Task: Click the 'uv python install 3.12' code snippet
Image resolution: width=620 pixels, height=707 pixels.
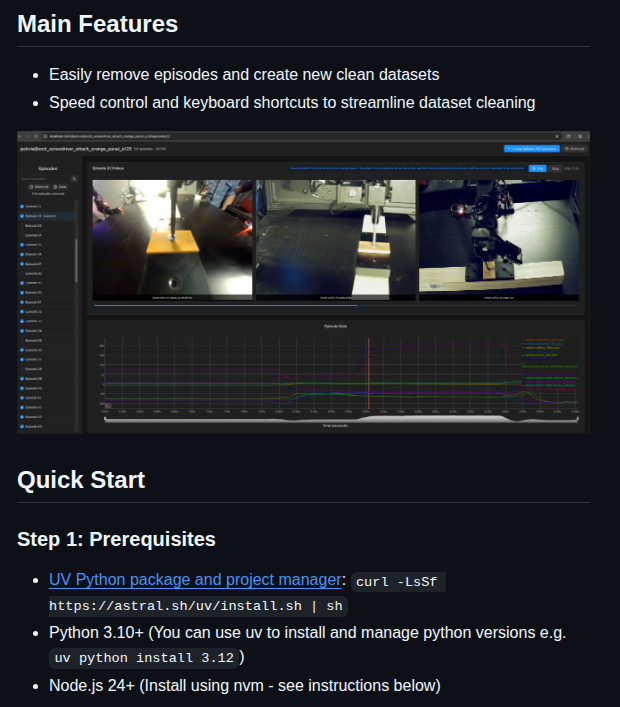Action: [144, 658]
